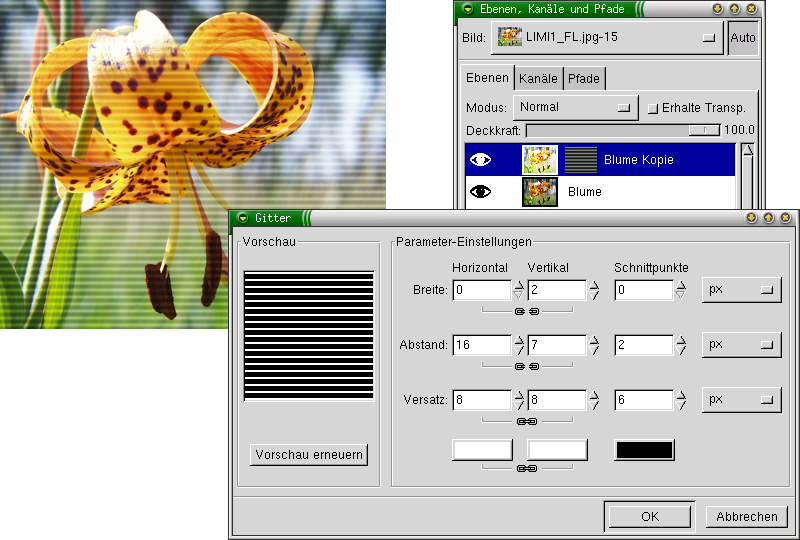Select the Blume layer name
Viewport: 800px width, 540px height.
pos(585,192)
